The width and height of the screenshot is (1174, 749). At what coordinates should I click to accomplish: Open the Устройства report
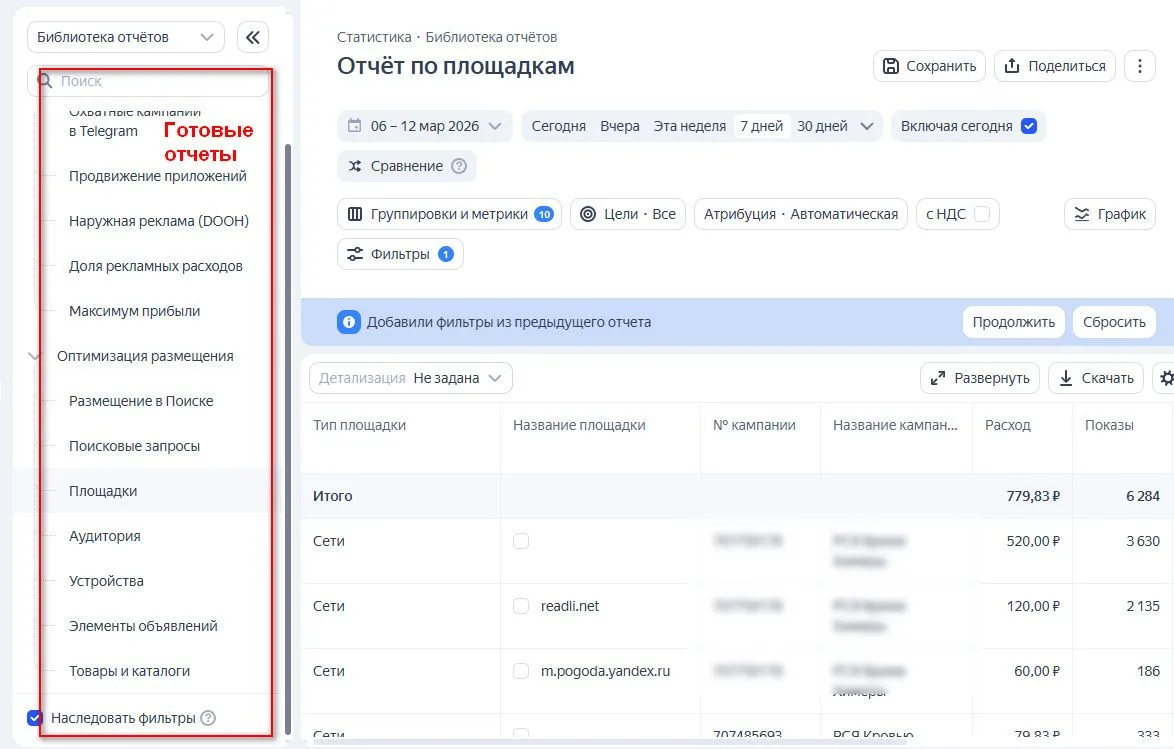106,581
